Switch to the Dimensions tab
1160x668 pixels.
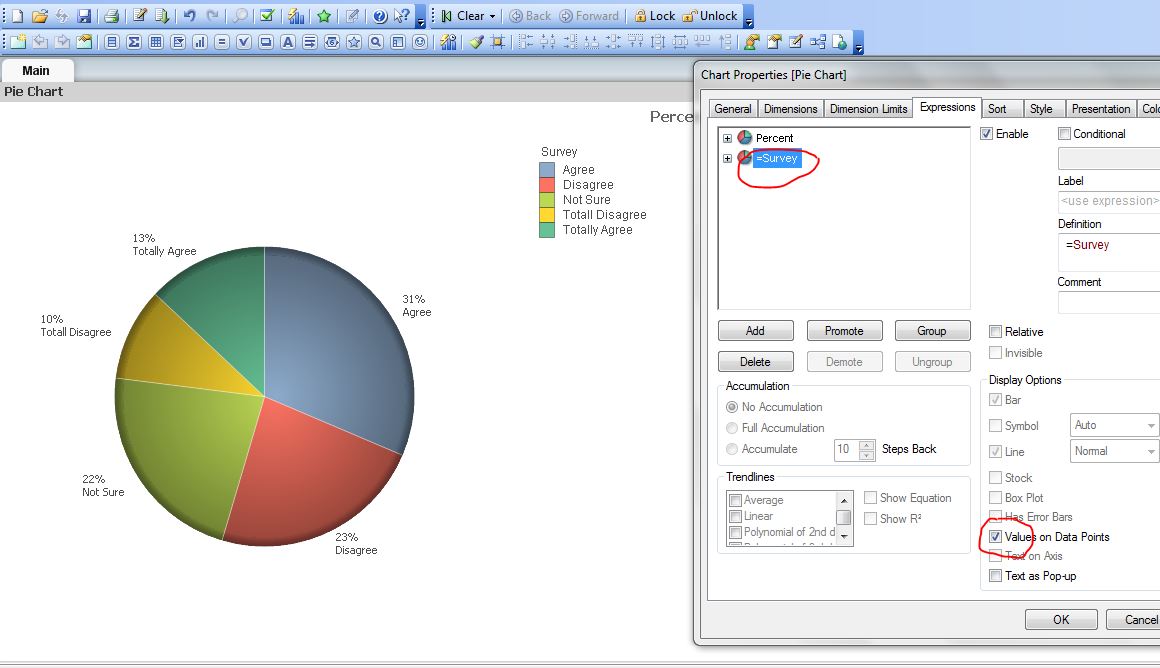tap(790, 109)
